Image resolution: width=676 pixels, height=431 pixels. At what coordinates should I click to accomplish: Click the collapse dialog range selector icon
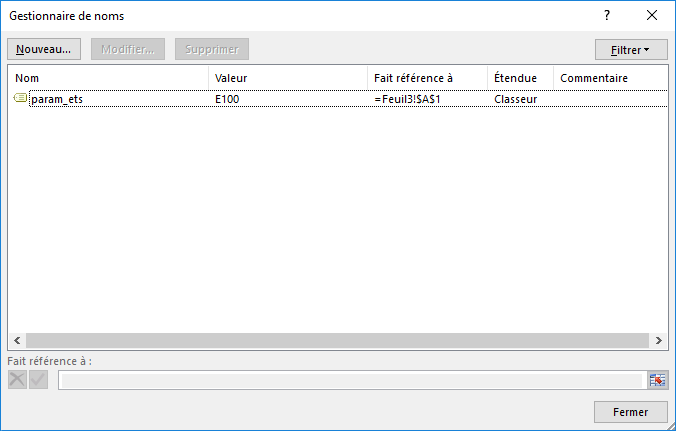tap(657, 380)
